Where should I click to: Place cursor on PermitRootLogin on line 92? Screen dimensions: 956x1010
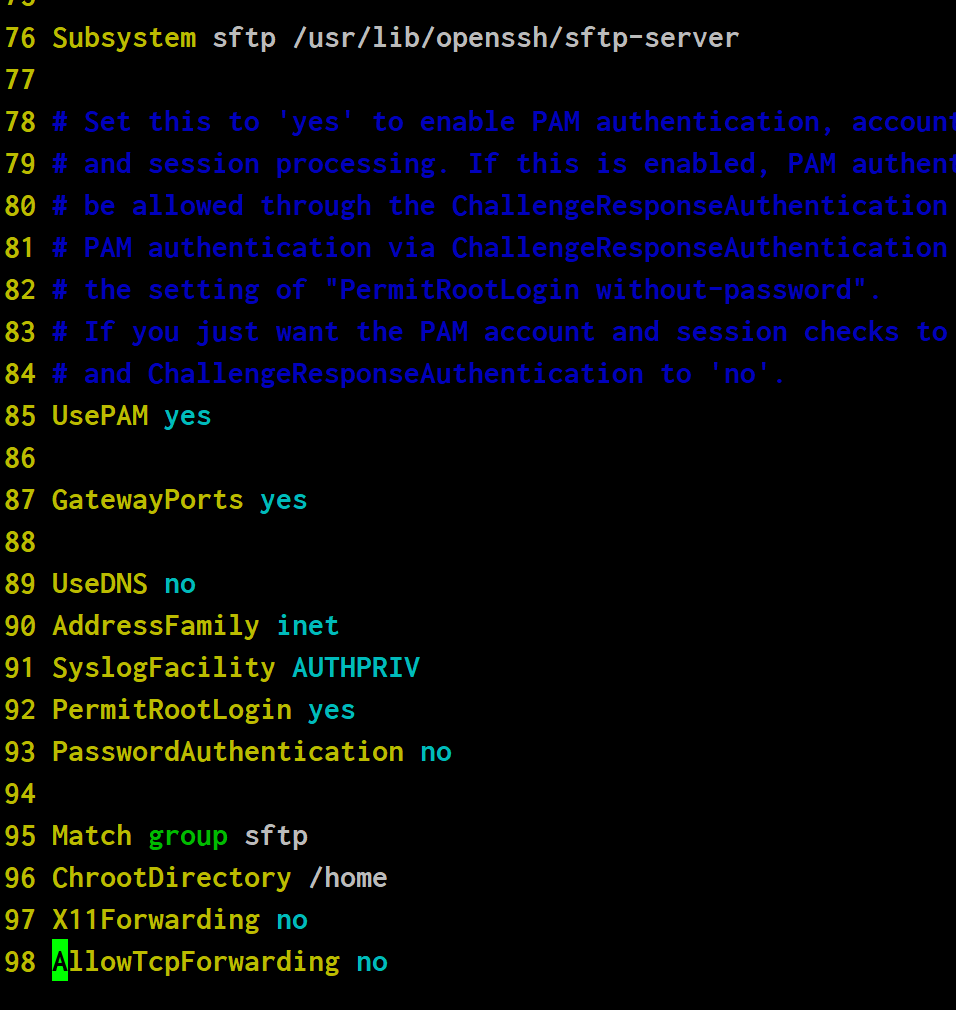(x=172, y=710)
